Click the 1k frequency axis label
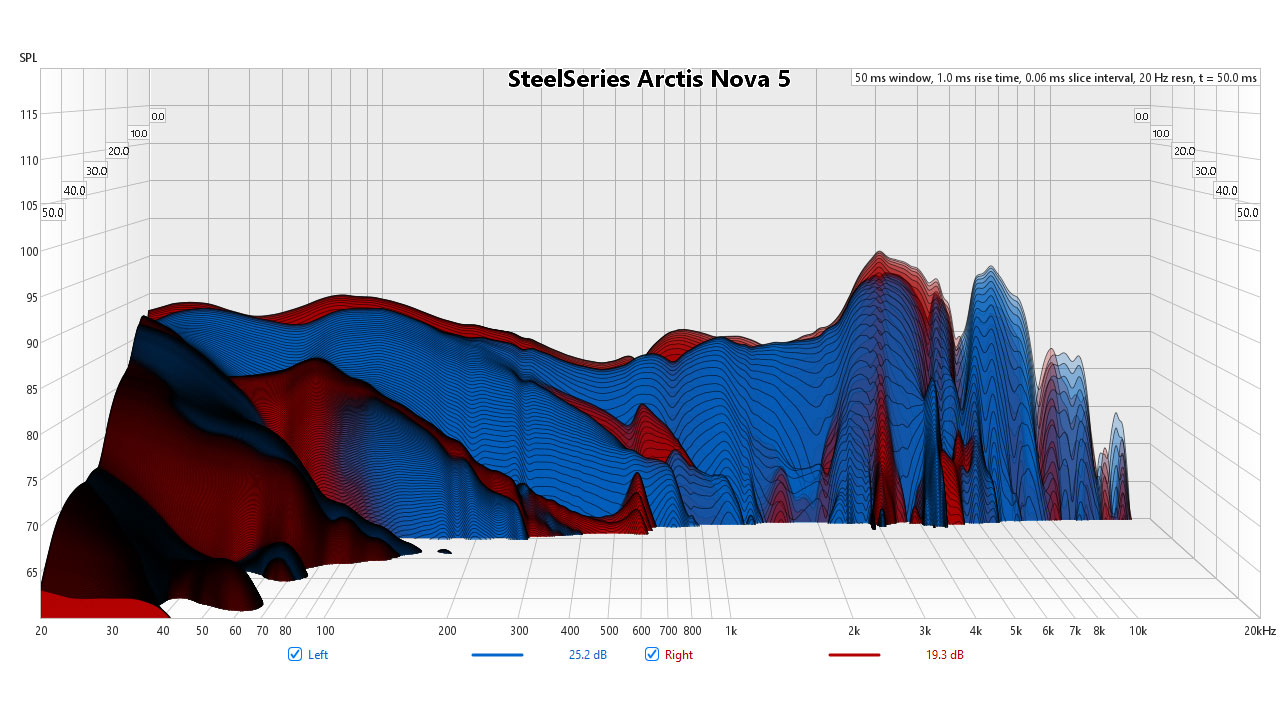Screen dimensions: 1280x720 [x=731, y=631]
